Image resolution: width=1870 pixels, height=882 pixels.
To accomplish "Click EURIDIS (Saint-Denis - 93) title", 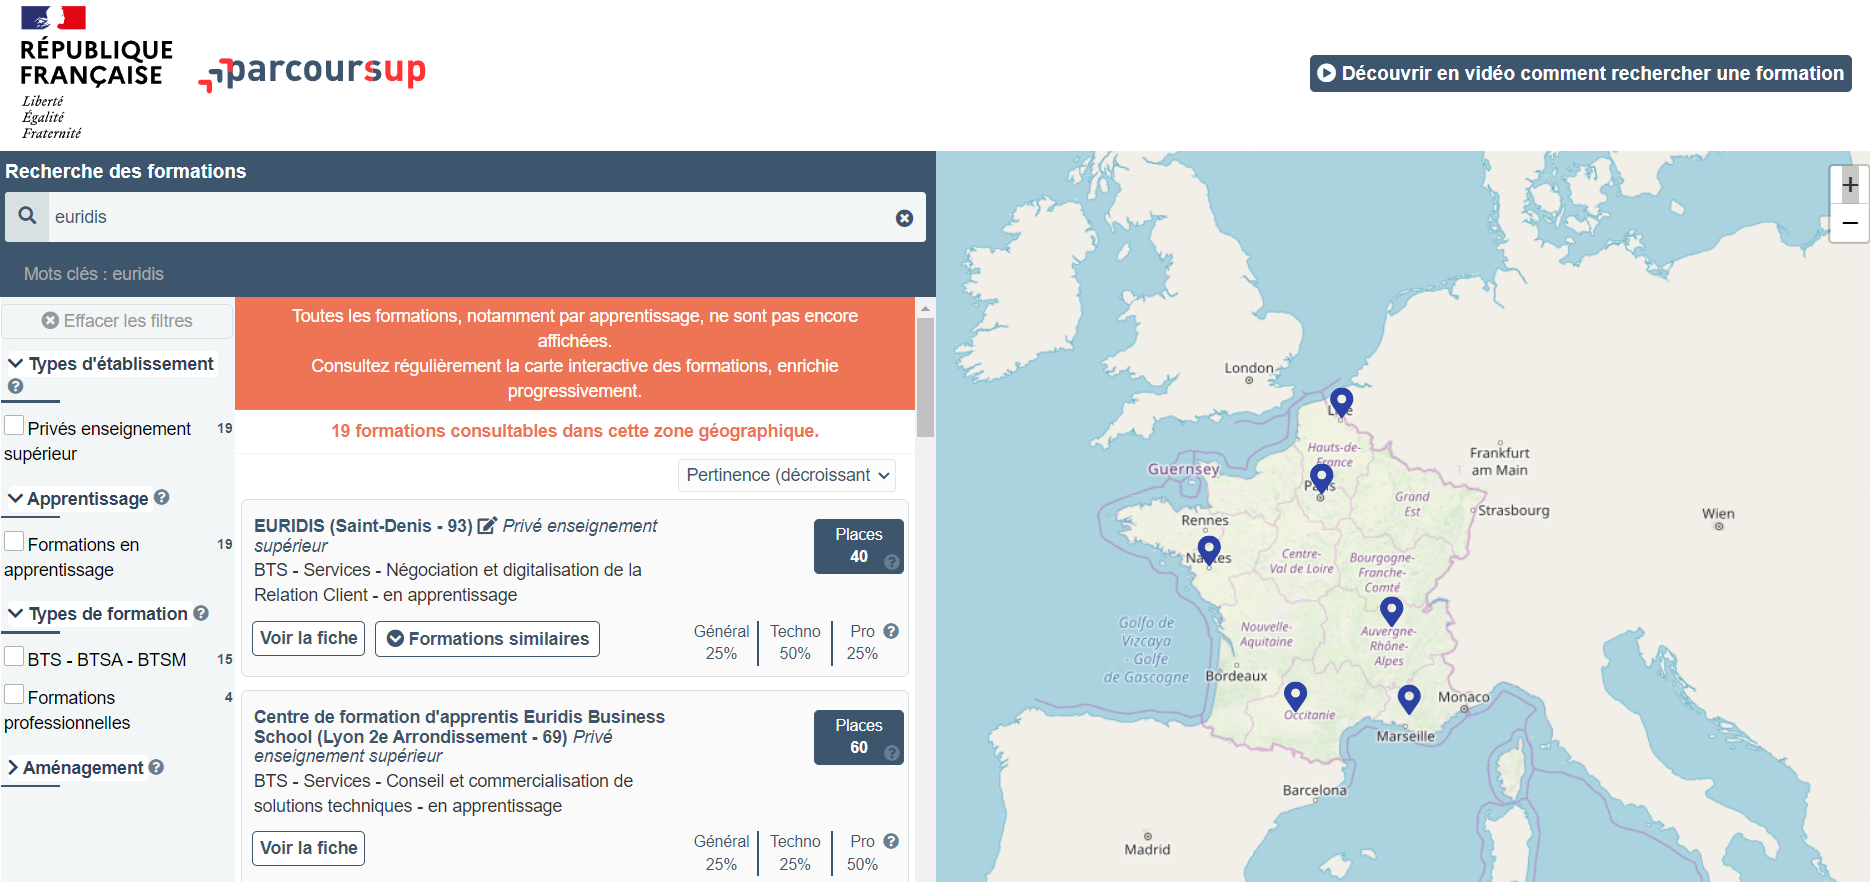I will click(363, 526).
